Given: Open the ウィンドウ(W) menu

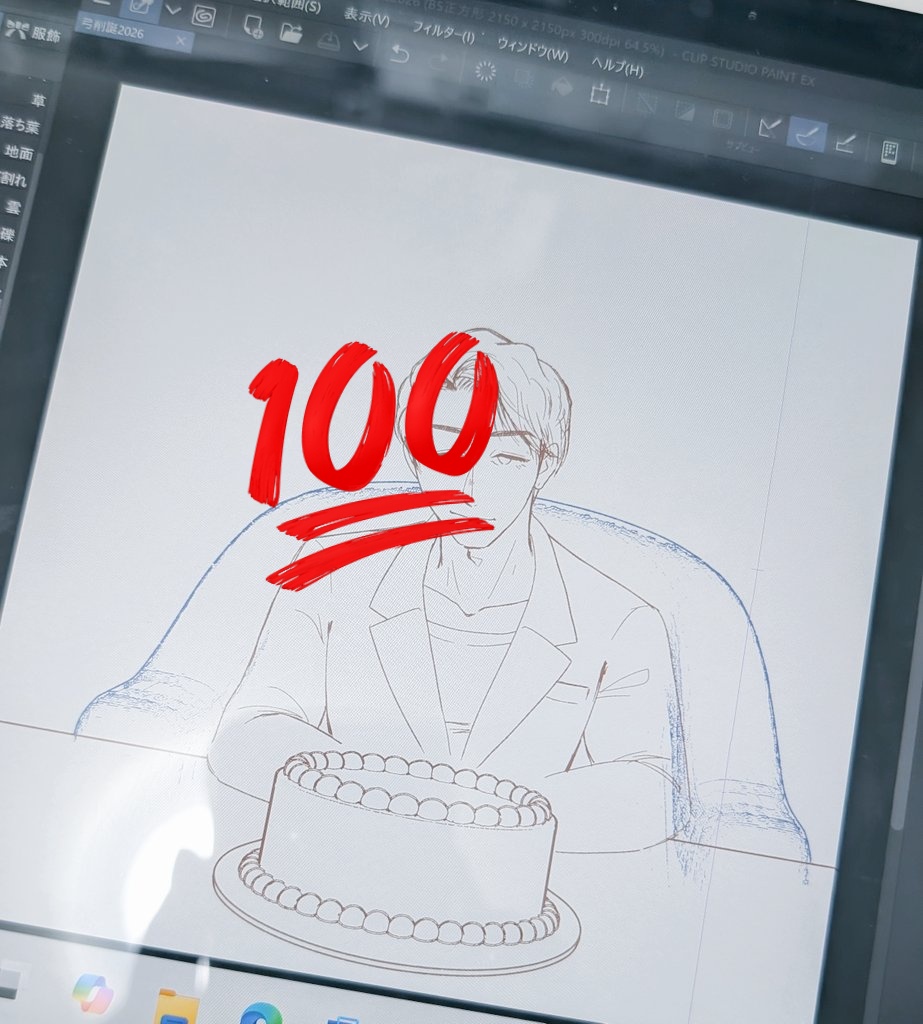Looking at the screenshot, I should (532, 49).
